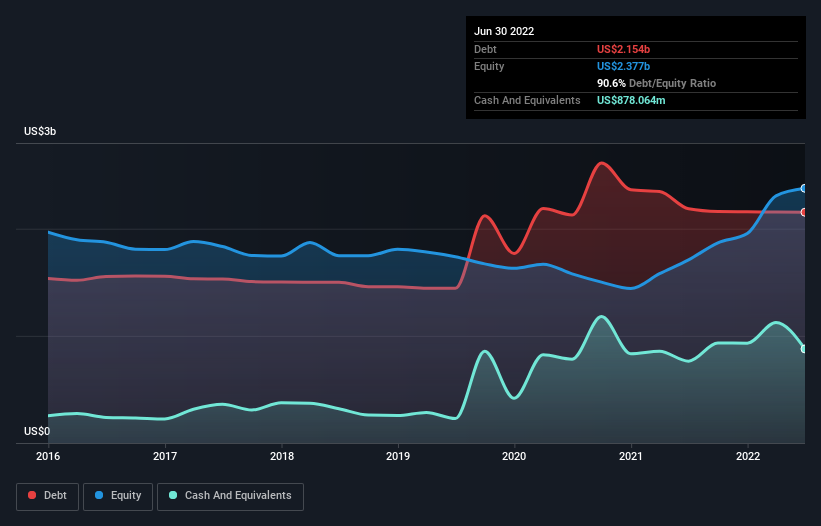Select the 2019 x-axis label

[x=398, y=456]
